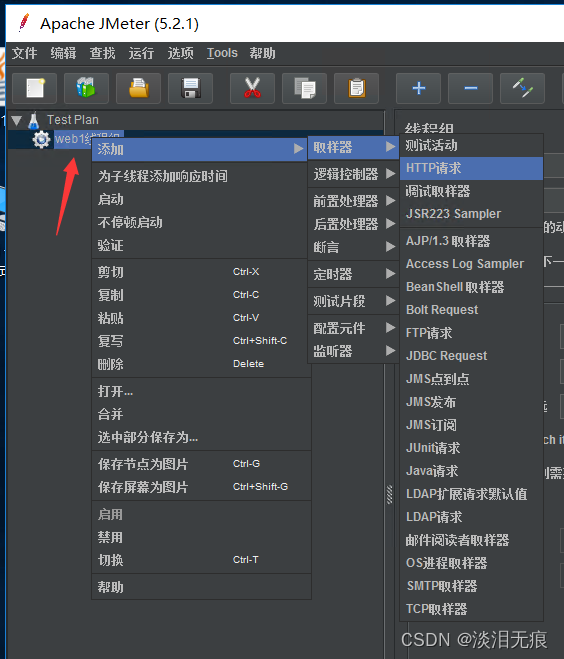Select TCP取样器 entry
This screenshot has height=659, width=564.
pos(472,609)
